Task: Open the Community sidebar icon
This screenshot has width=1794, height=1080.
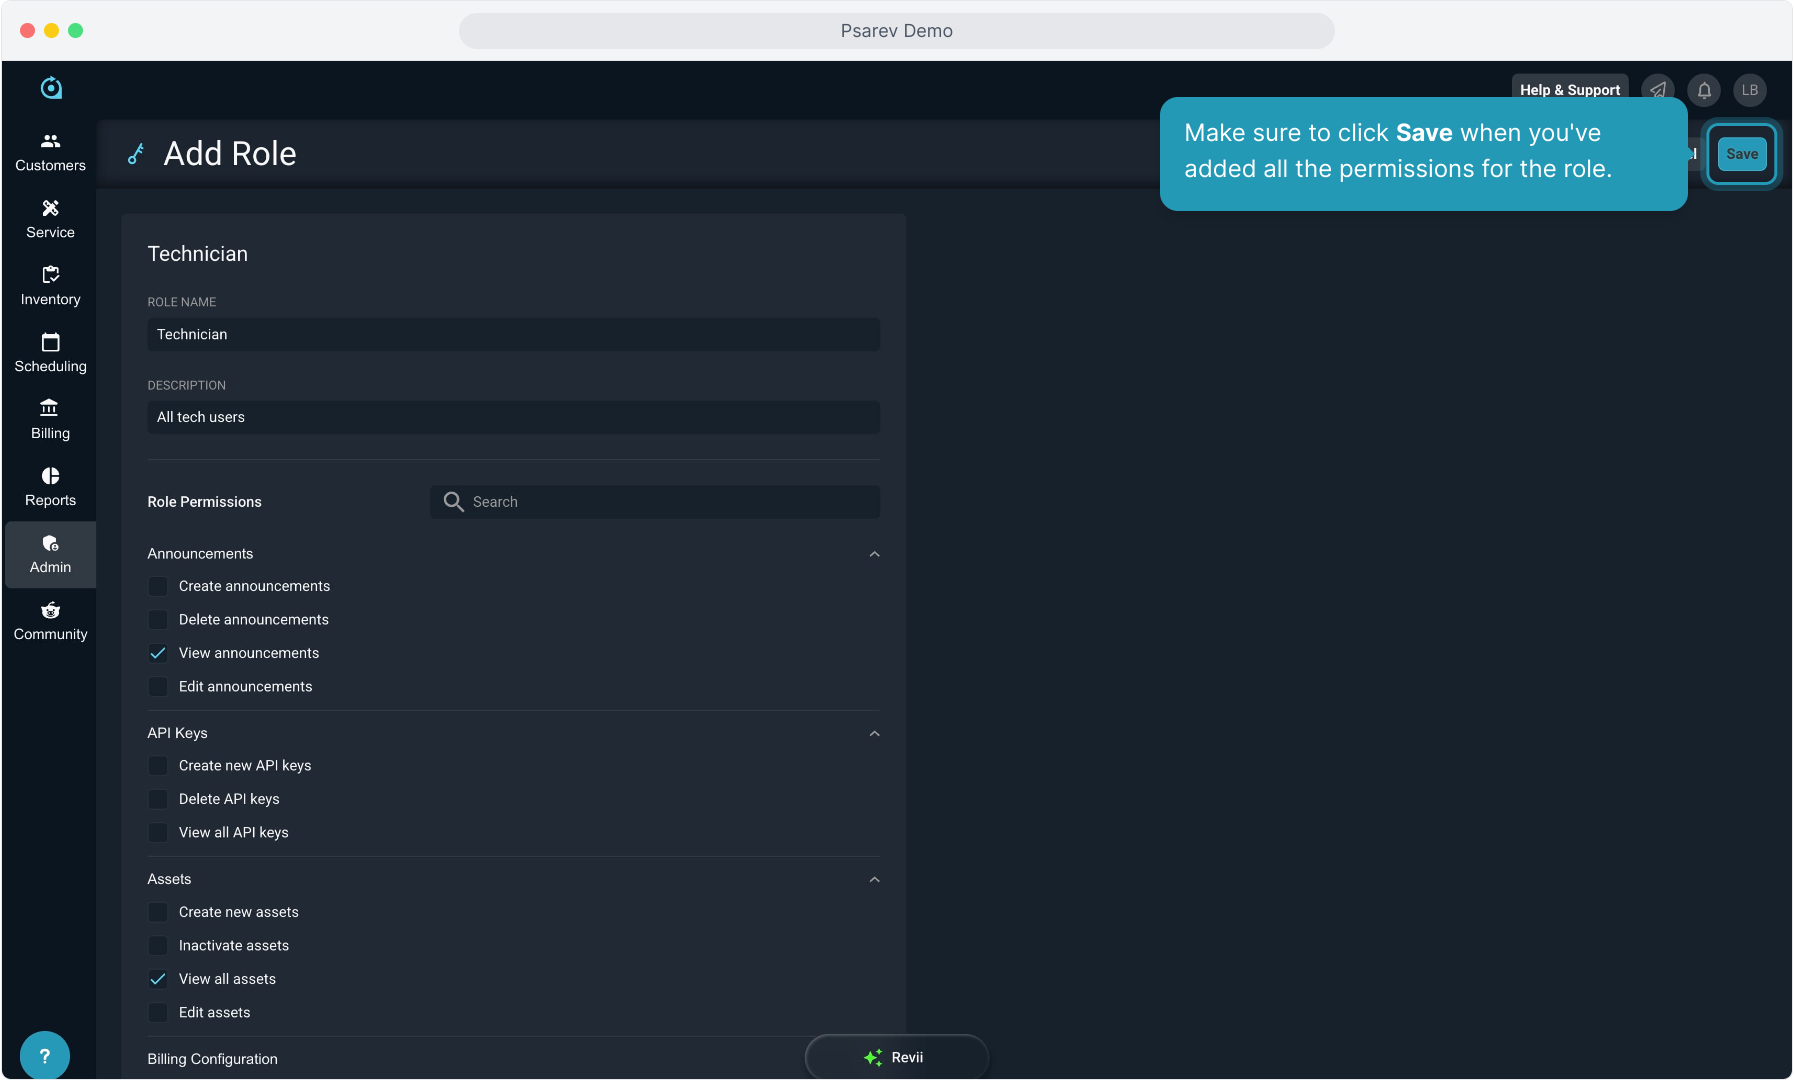Action: 50,610
